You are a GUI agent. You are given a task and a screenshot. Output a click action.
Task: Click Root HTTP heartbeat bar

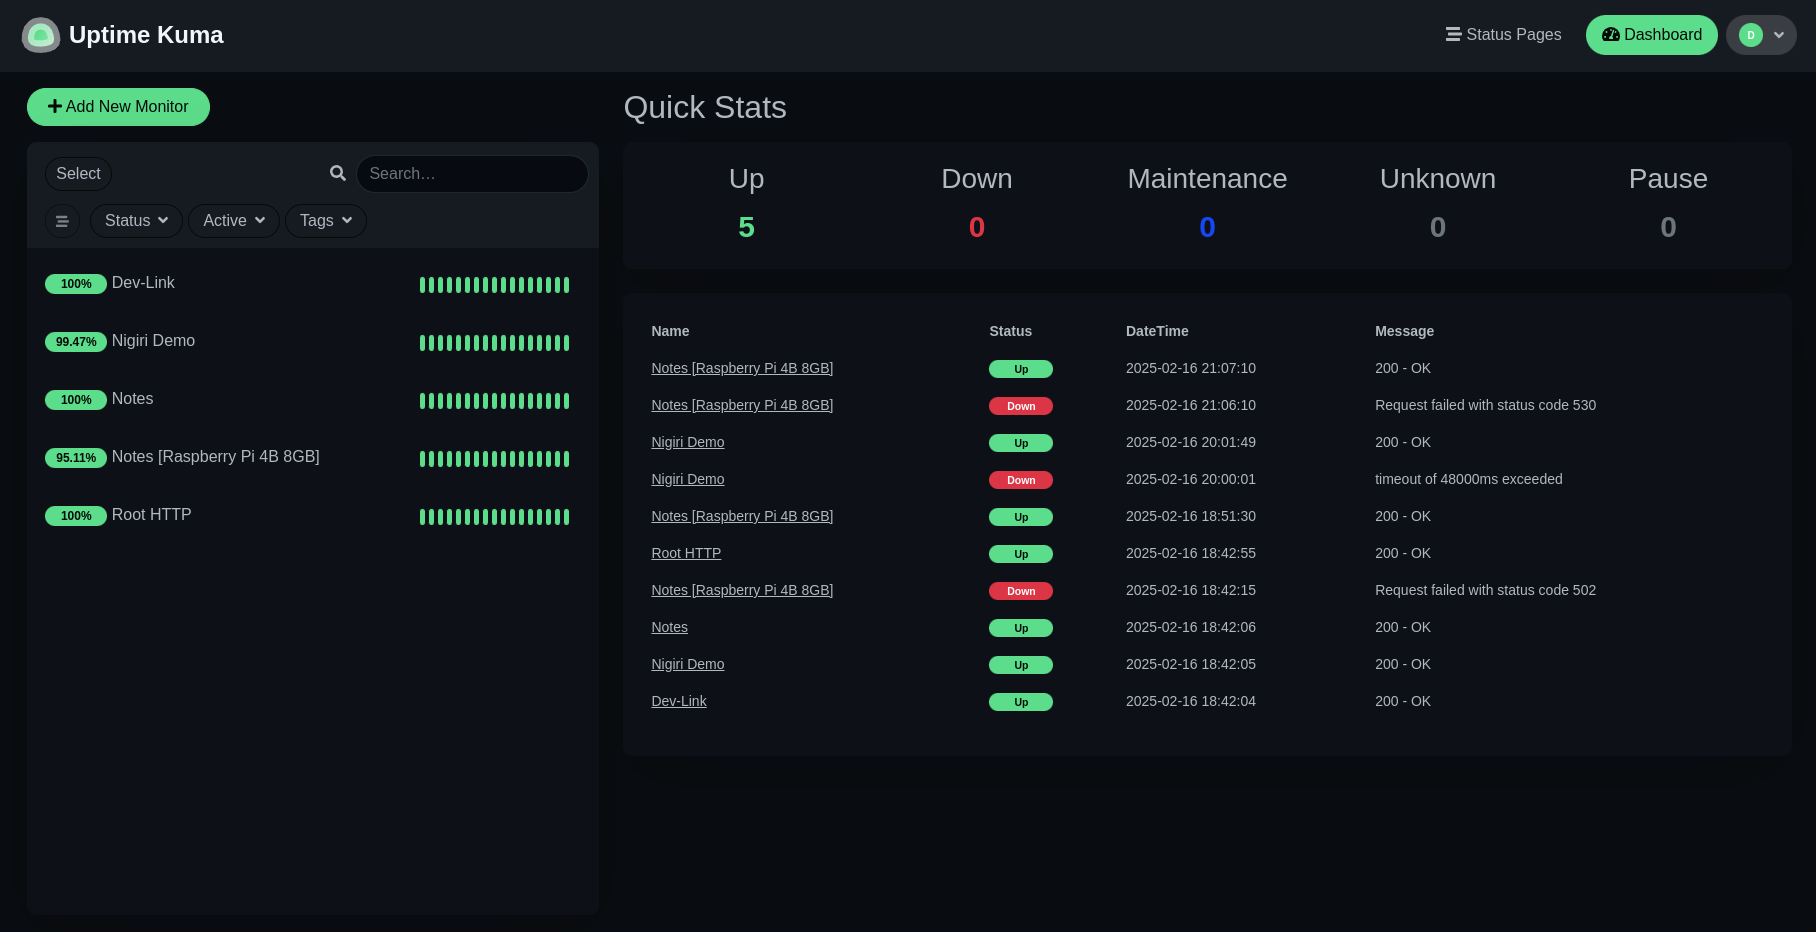tap(494, 517)
